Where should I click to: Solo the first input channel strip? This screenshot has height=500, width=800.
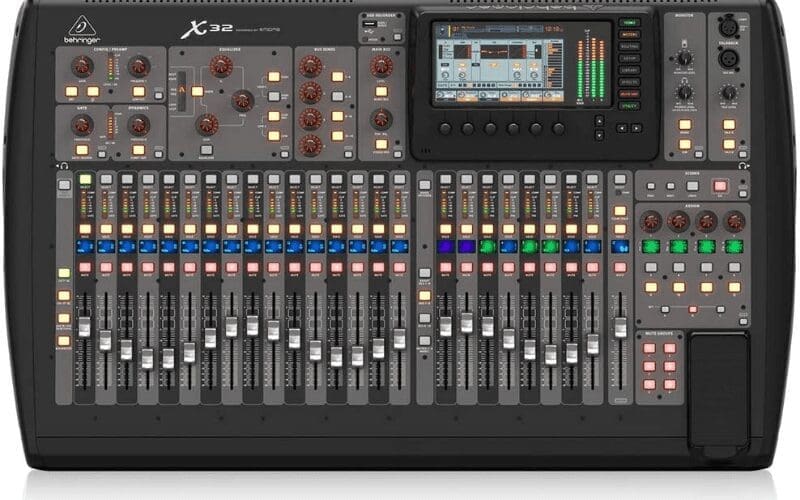click(x=85, y=229)
